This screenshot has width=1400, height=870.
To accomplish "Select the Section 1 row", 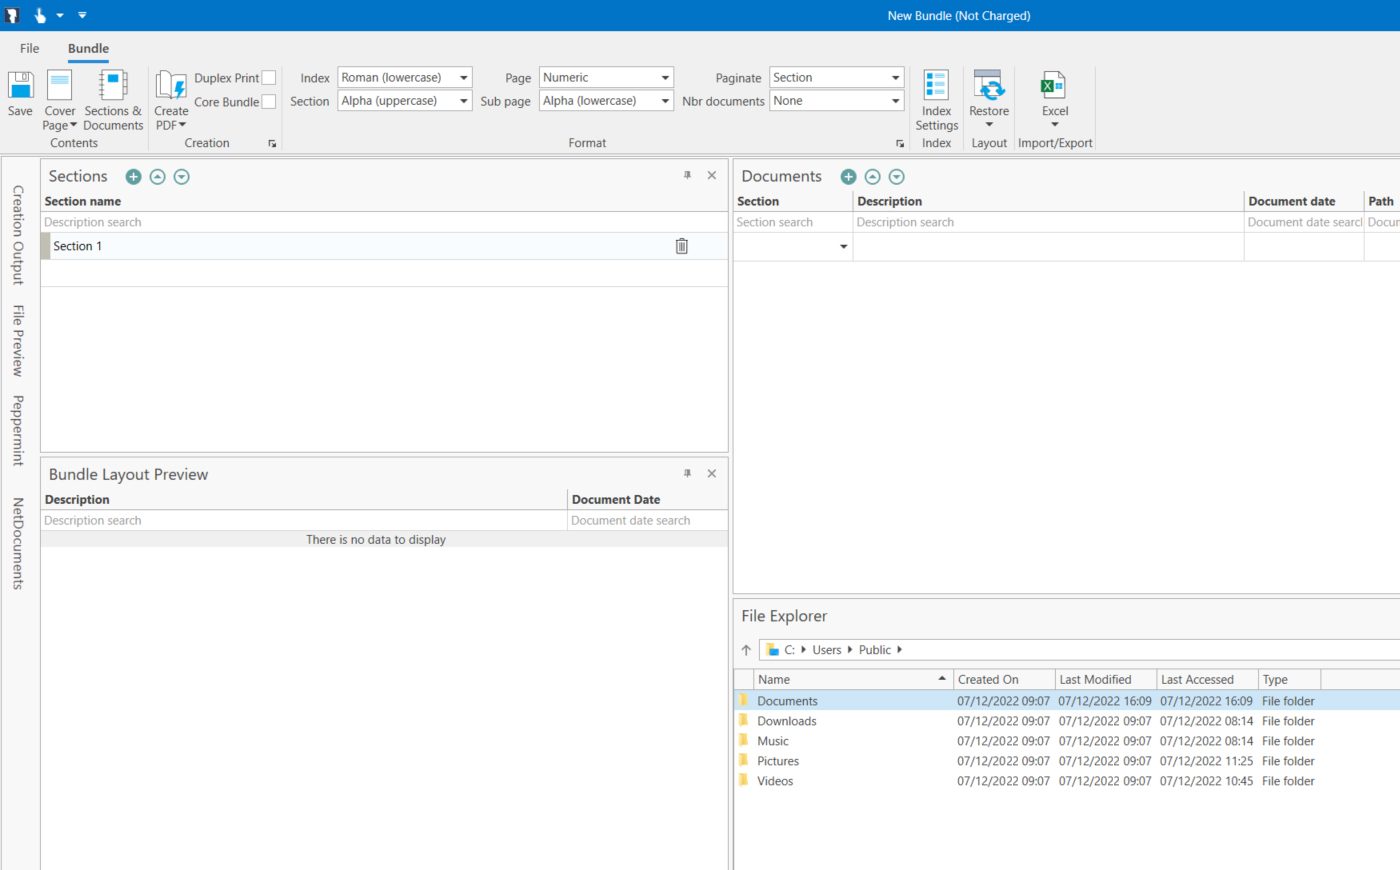I will (384, 246).
